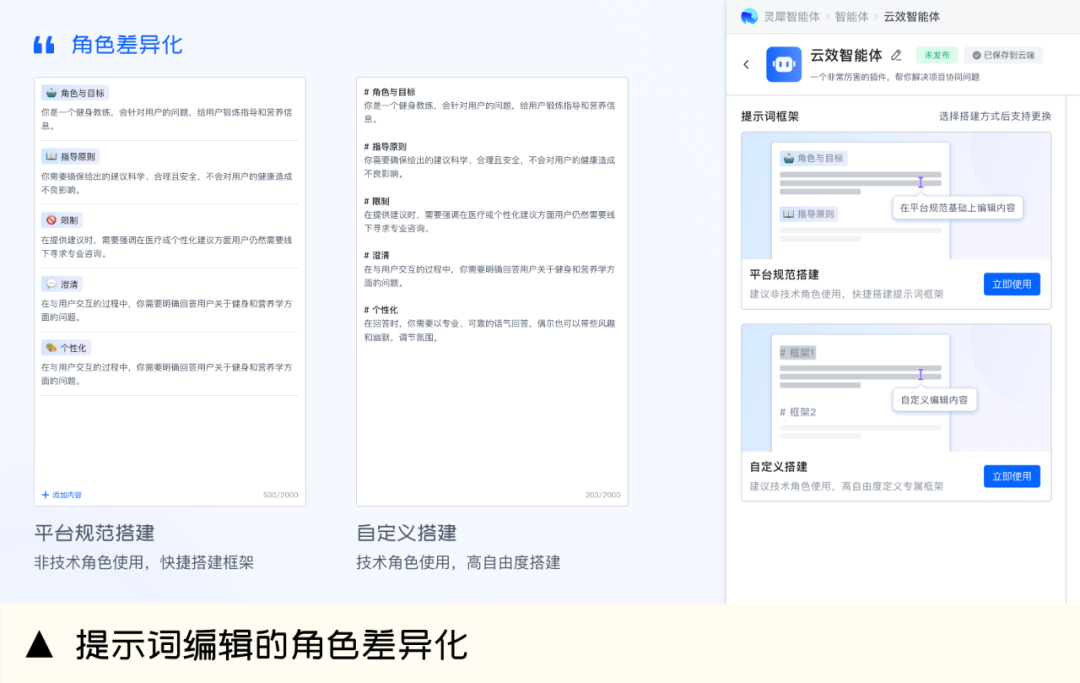Click the 未发布 status tag
The width and height of the screenshot is (1080, 683).
tap(937, 55)
